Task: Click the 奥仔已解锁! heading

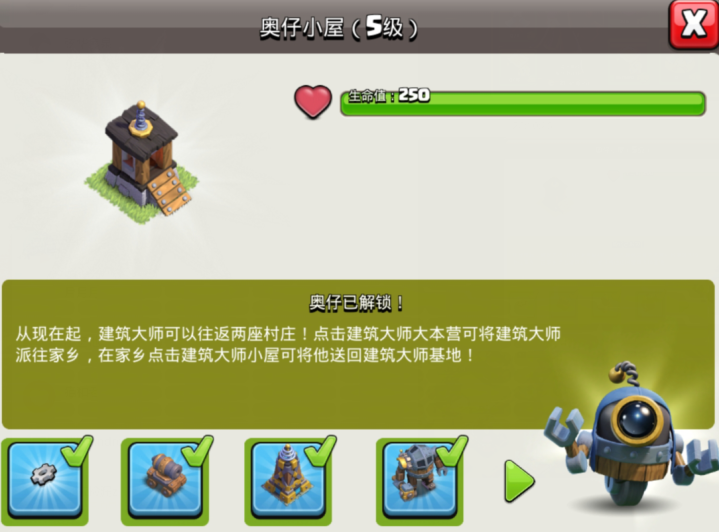Action: tap(357, 303)
